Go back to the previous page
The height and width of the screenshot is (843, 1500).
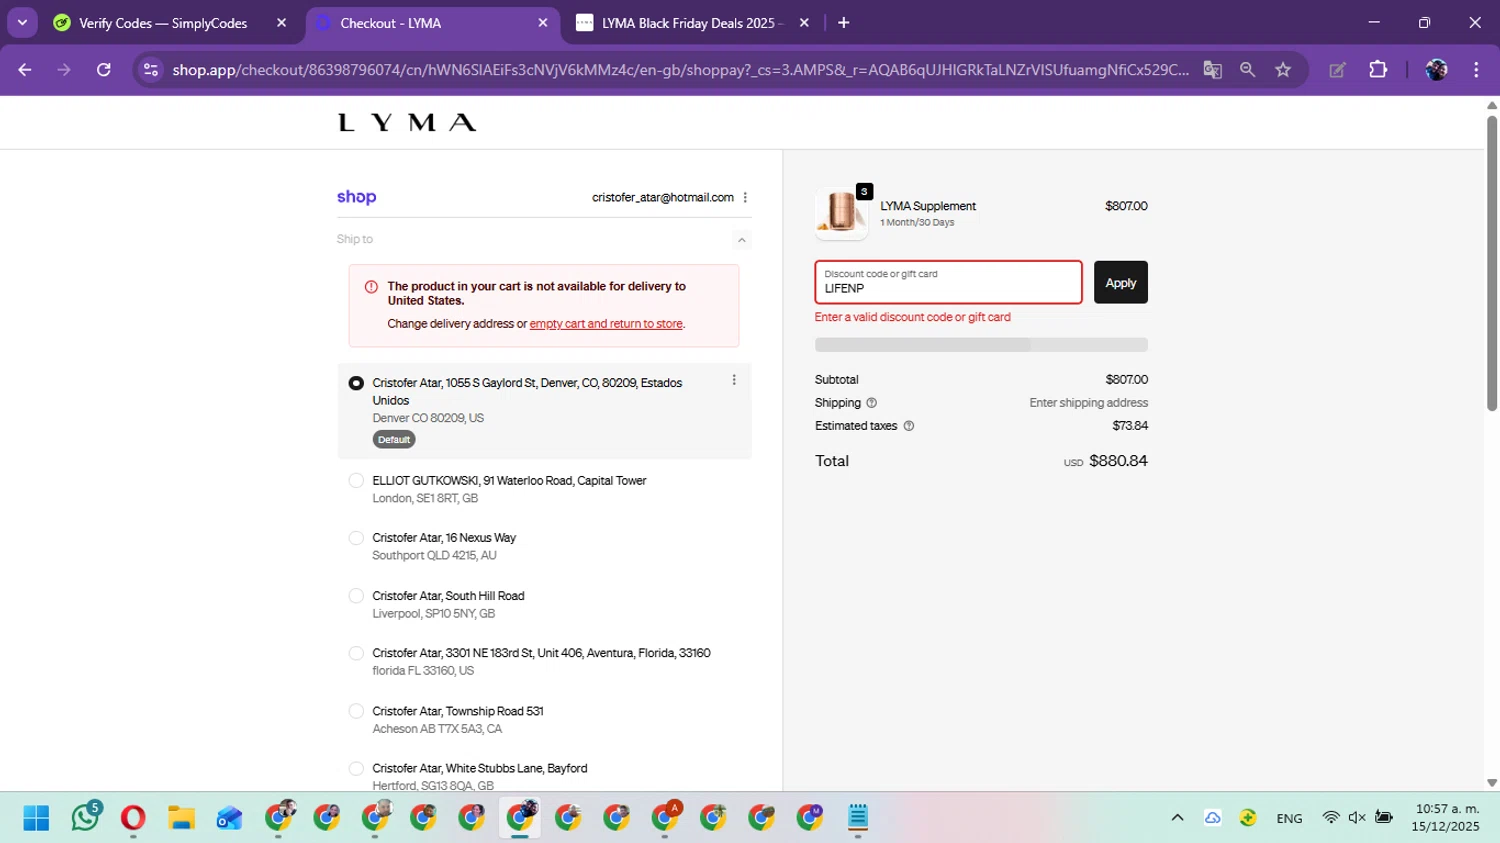(25, 70)
